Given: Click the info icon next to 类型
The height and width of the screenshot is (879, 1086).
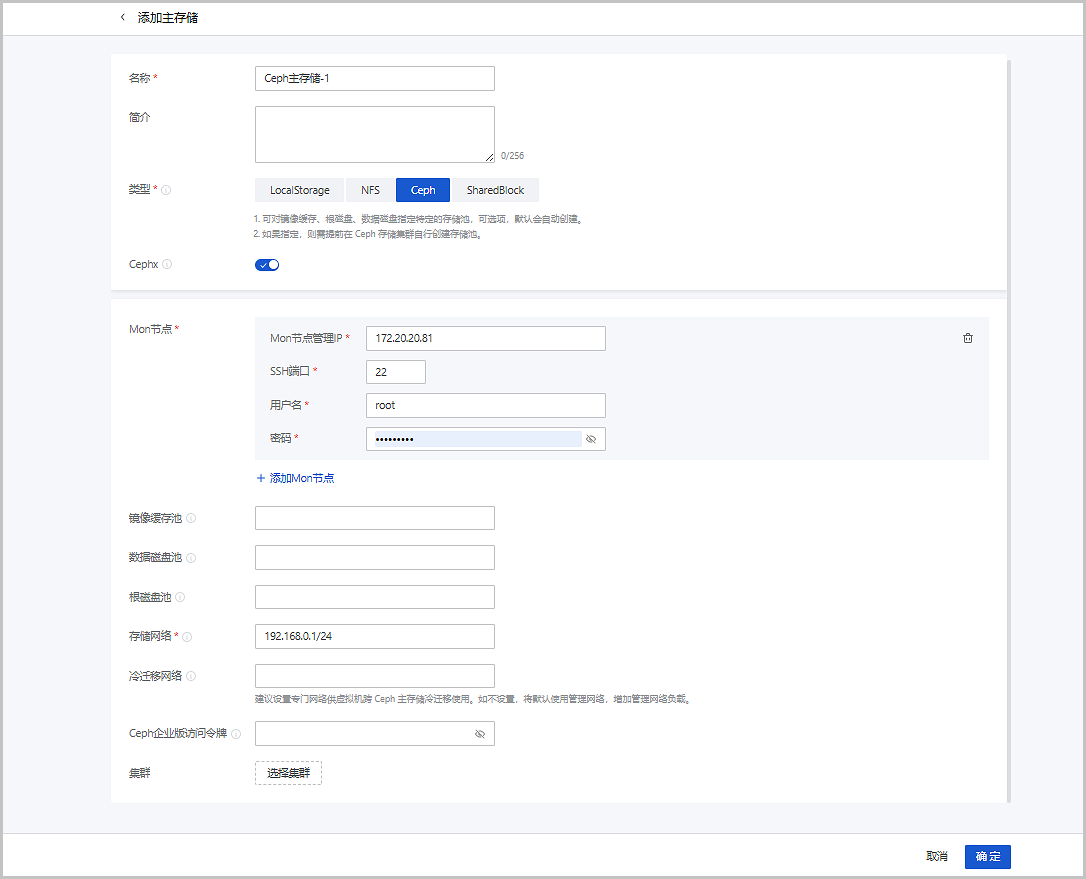Looking at the screenshot, I should (166, 190).
